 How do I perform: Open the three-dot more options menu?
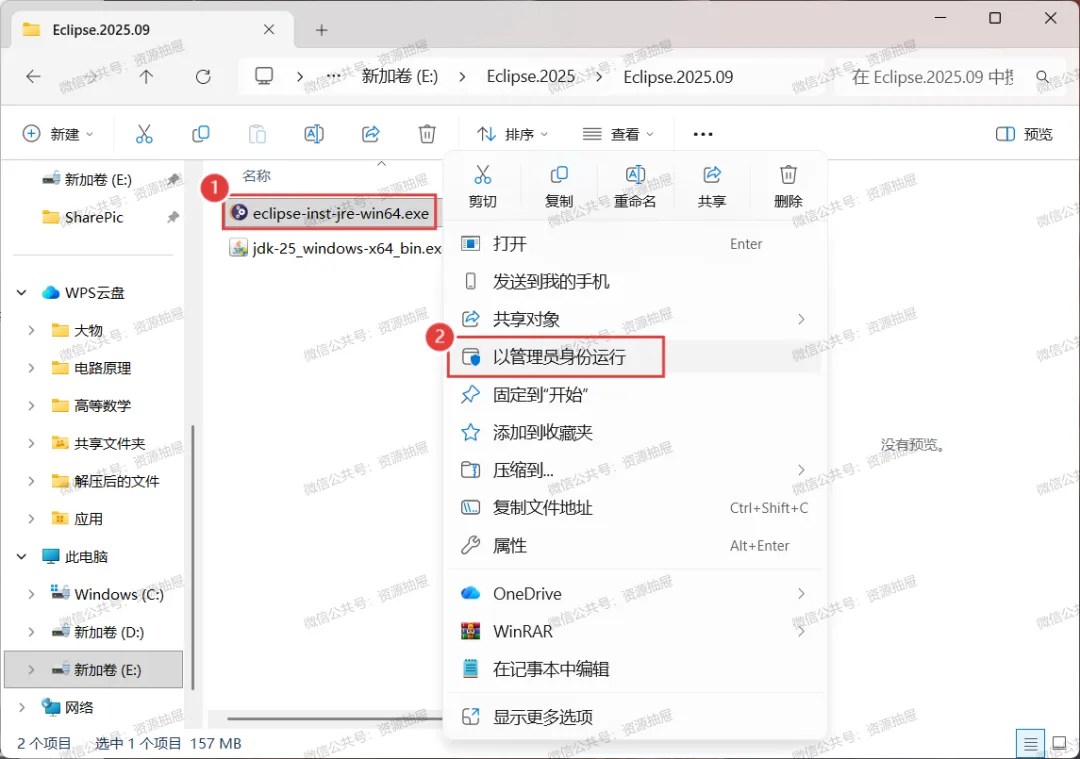click(x=703, y=134)
